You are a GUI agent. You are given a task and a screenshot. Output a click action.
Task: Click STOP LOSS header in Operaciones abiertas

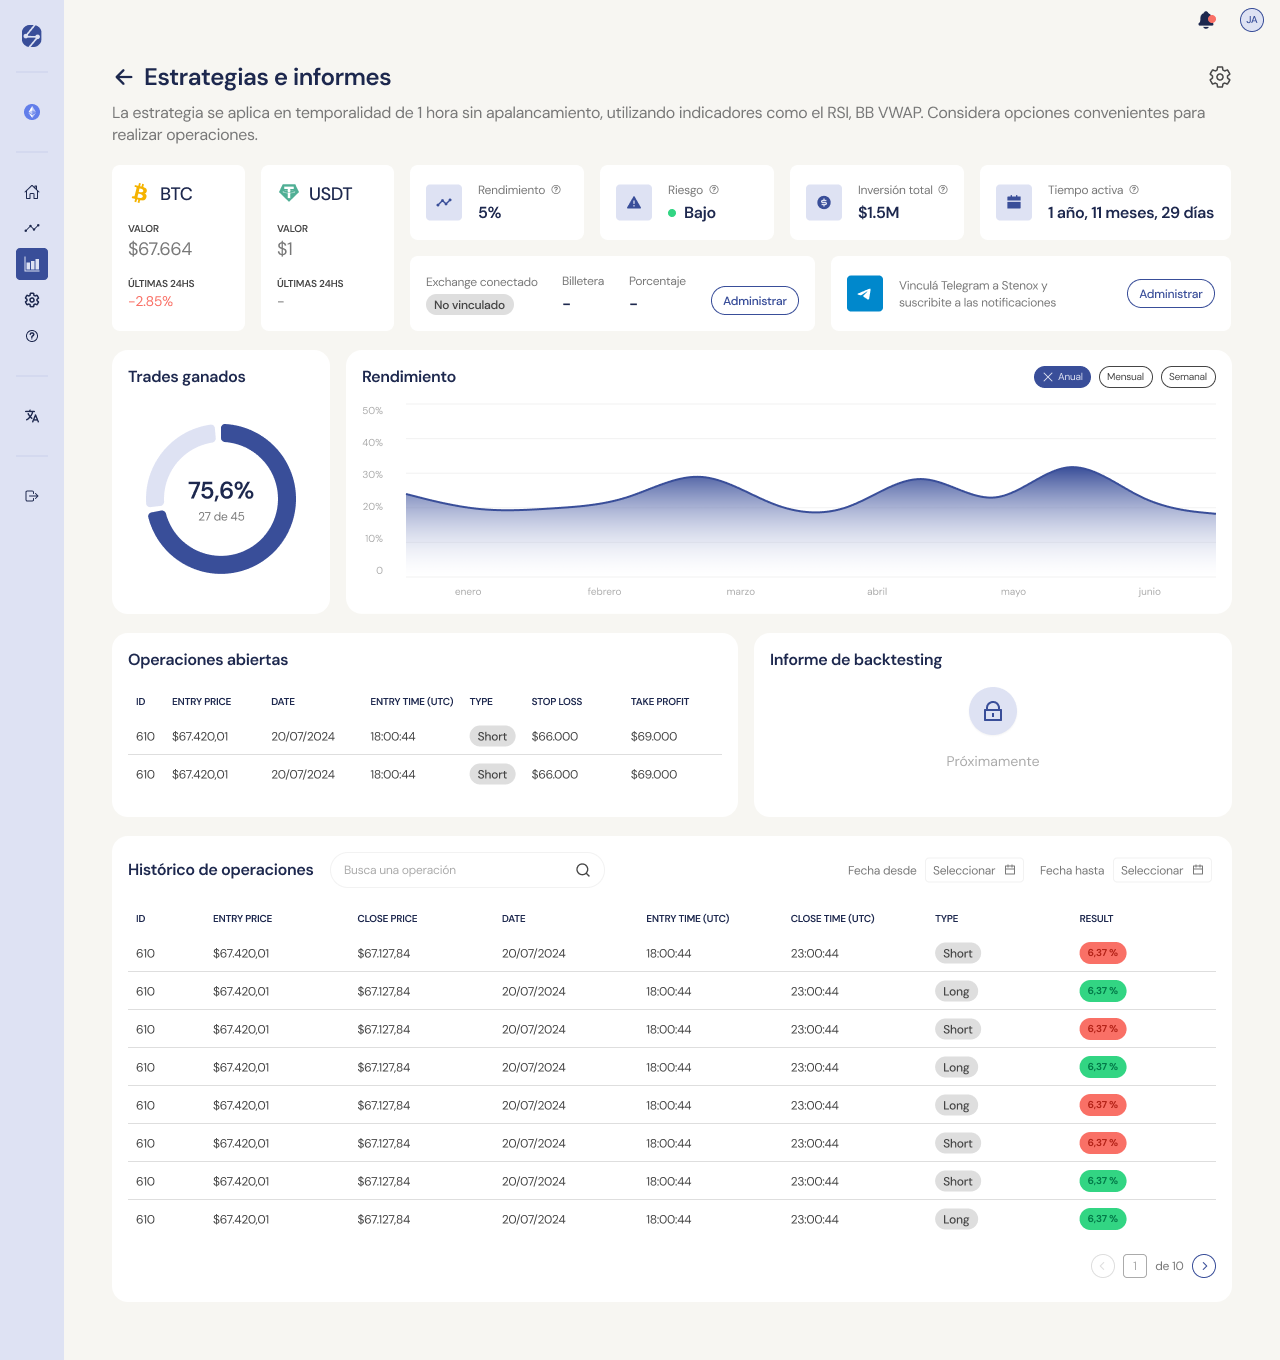tap(557, 702)
